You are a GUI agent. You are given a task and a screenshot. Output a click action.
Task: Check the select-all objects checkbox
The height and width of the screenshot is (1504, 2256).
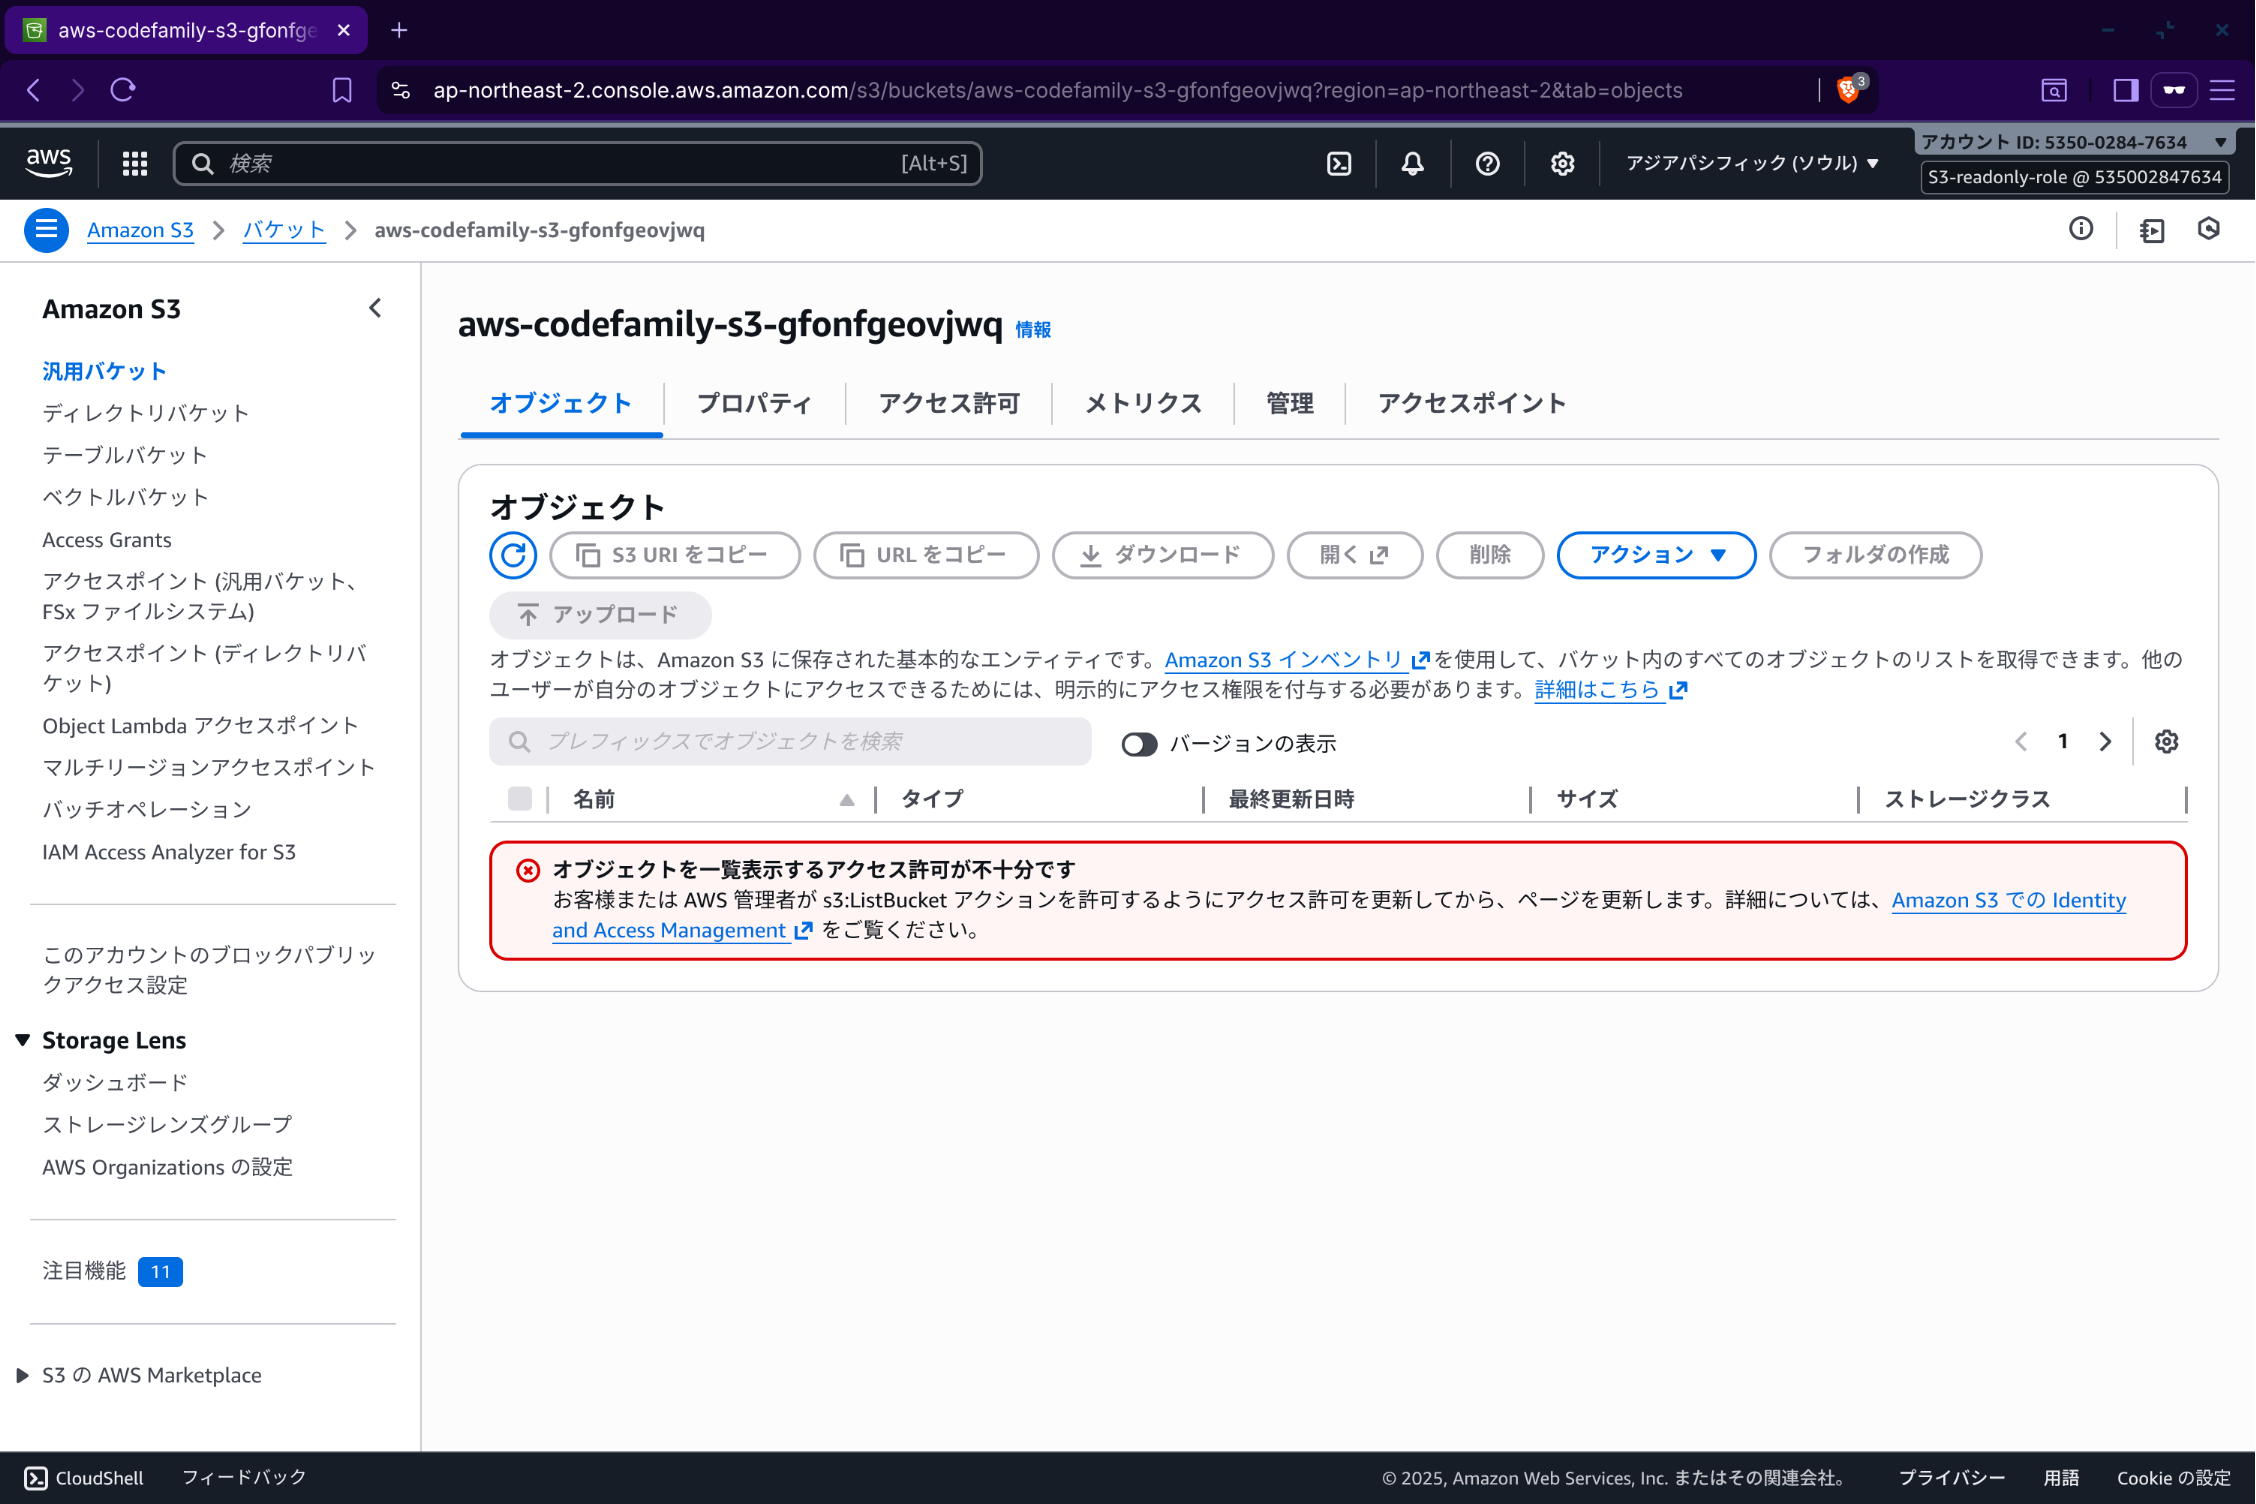[x=520, y=799]
